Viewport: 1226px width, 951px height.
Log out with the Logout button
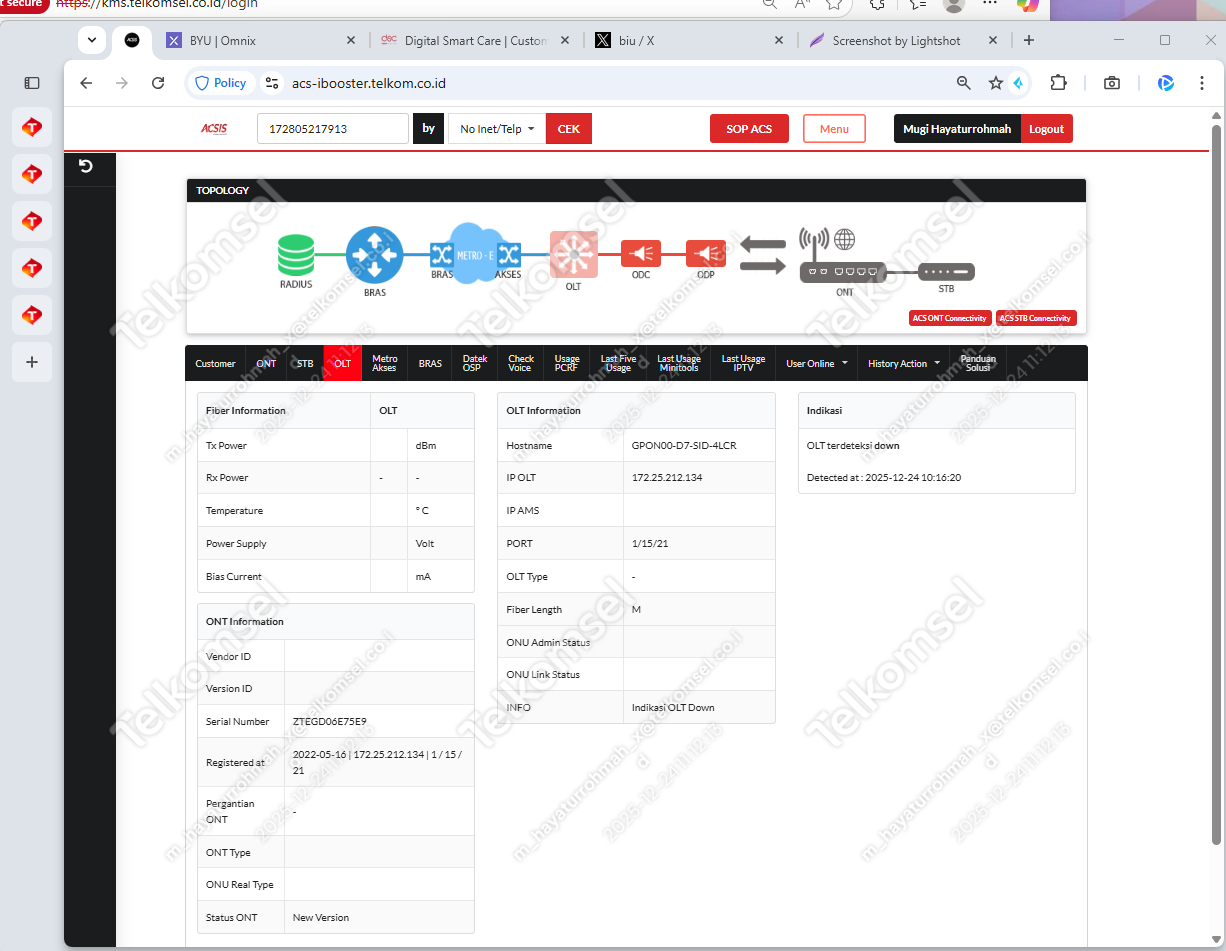pyautogui.click(x=1047, y=129)
